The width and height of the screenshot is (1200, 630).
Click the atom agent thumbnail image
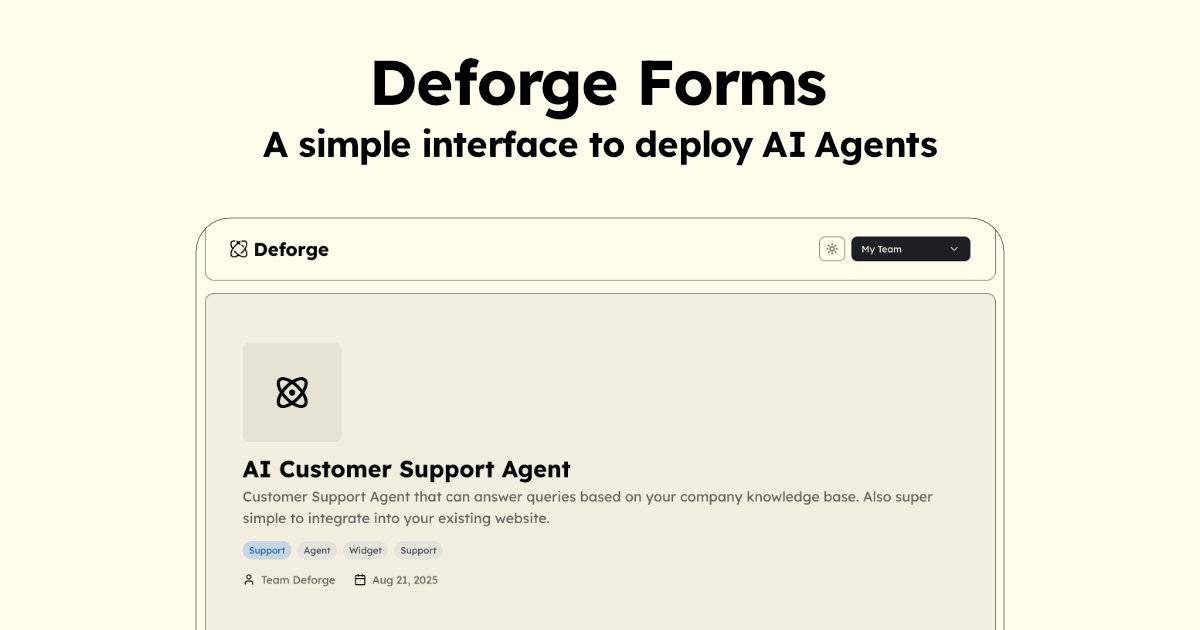point(292,392)
